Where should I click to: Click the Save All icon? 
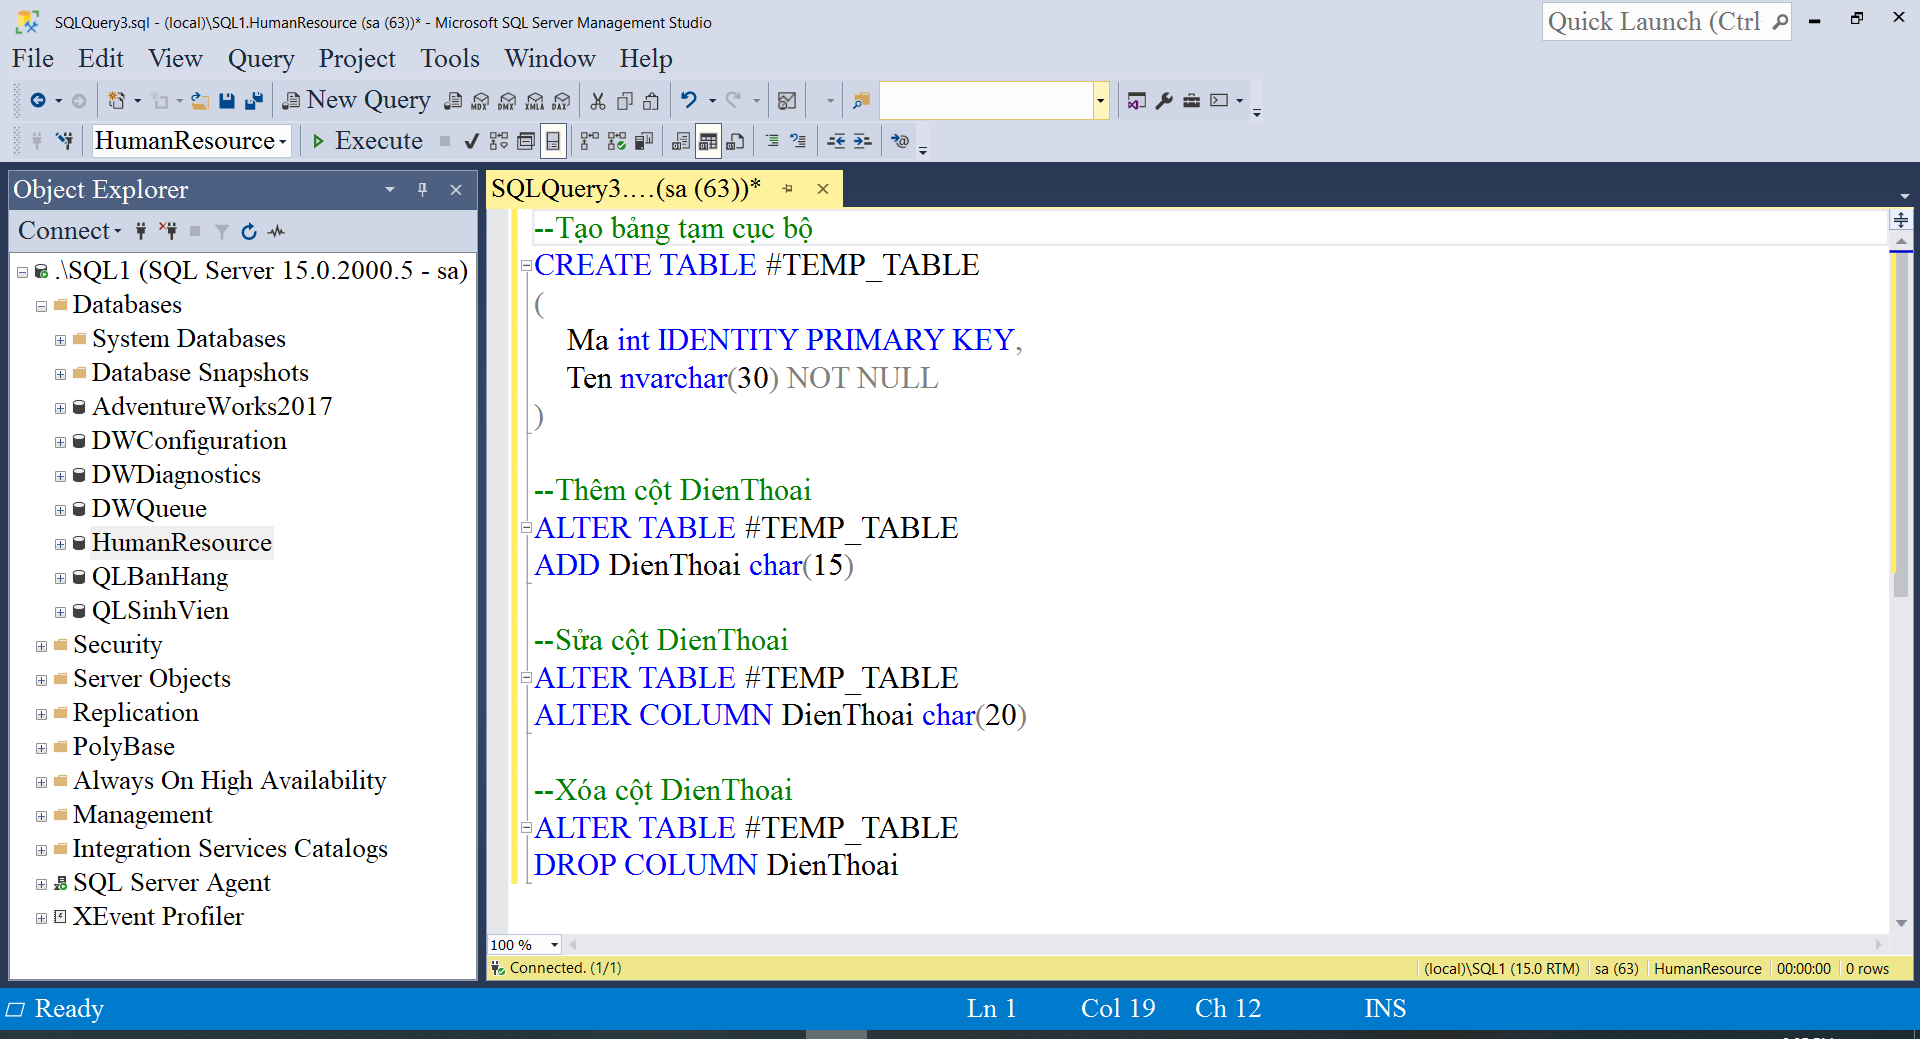click(254, 100)
